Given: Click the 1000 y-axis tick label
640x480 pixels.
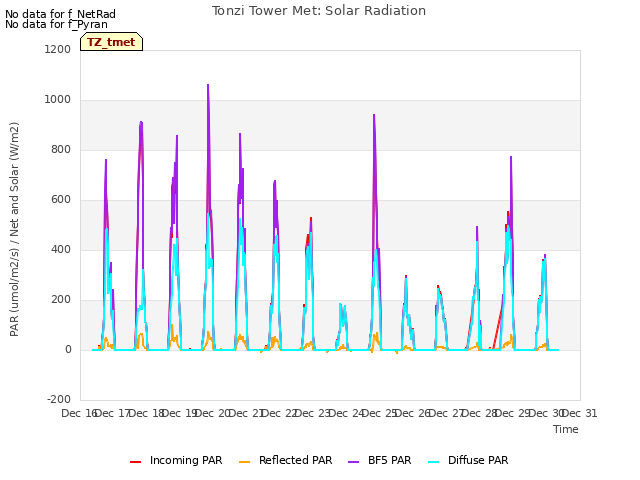Looking at the screenshot, I should (x=58, y=100).
